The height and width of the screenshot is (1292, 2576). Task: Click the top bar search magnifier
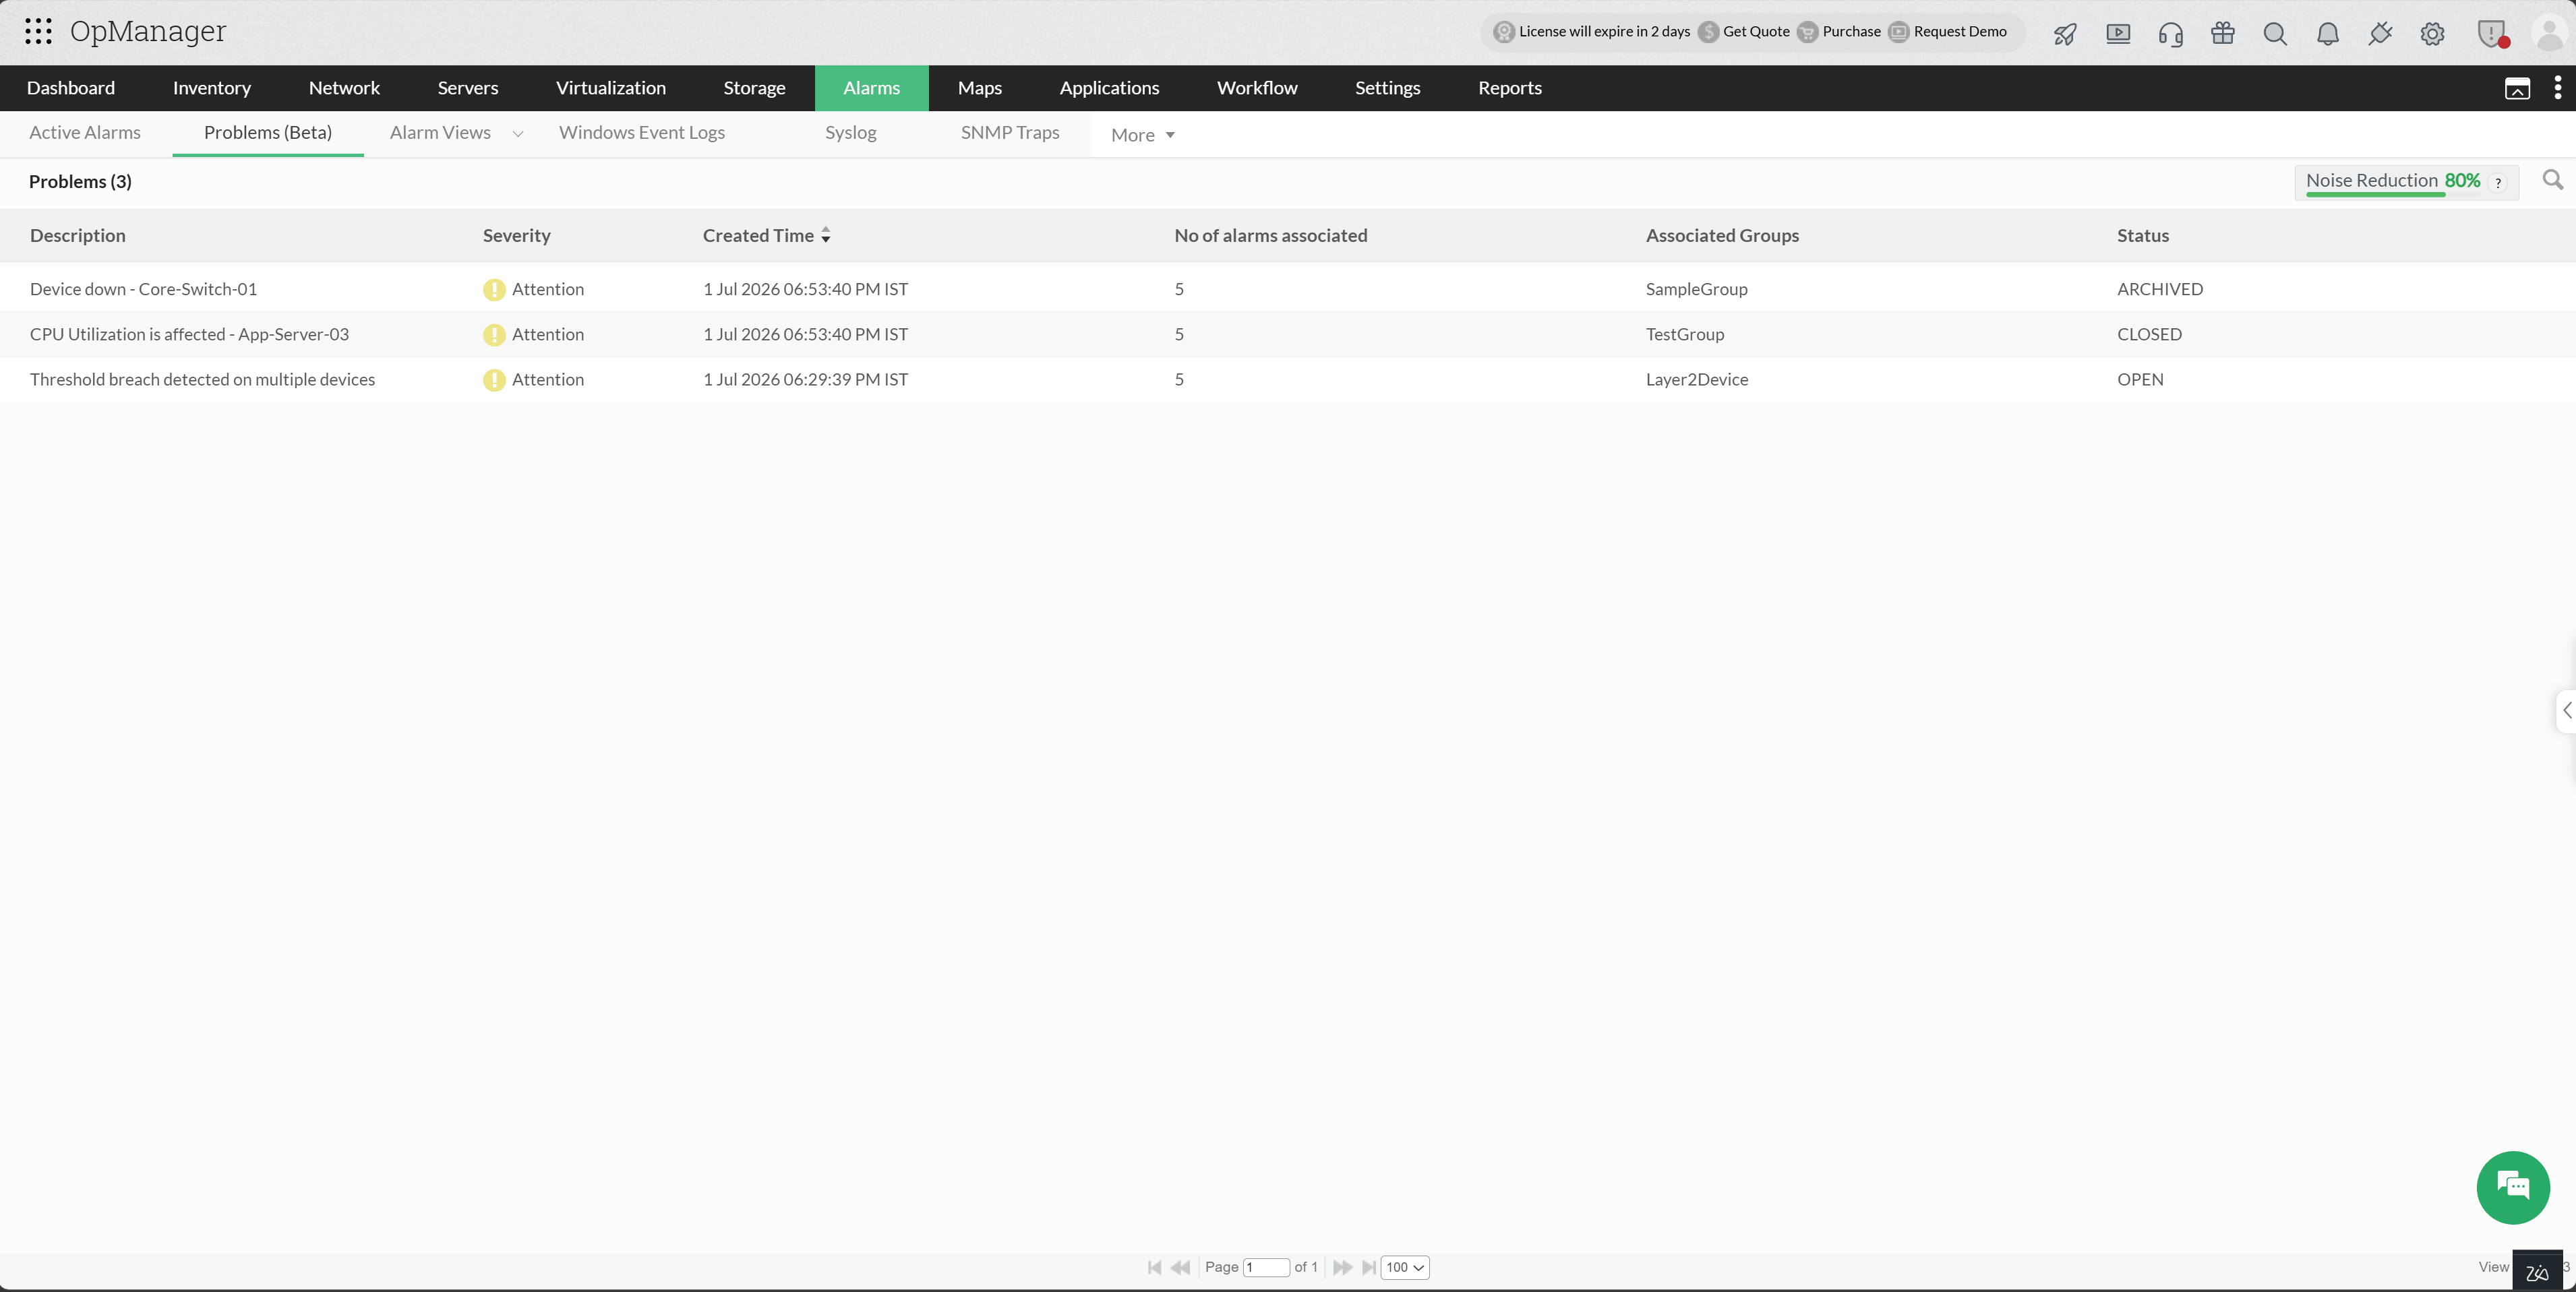click(2275, 34)
